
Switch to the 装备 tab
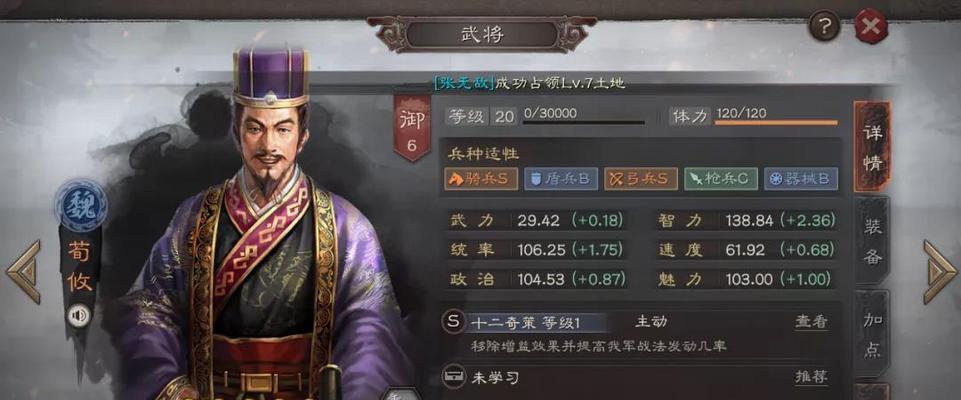point(873,242)
